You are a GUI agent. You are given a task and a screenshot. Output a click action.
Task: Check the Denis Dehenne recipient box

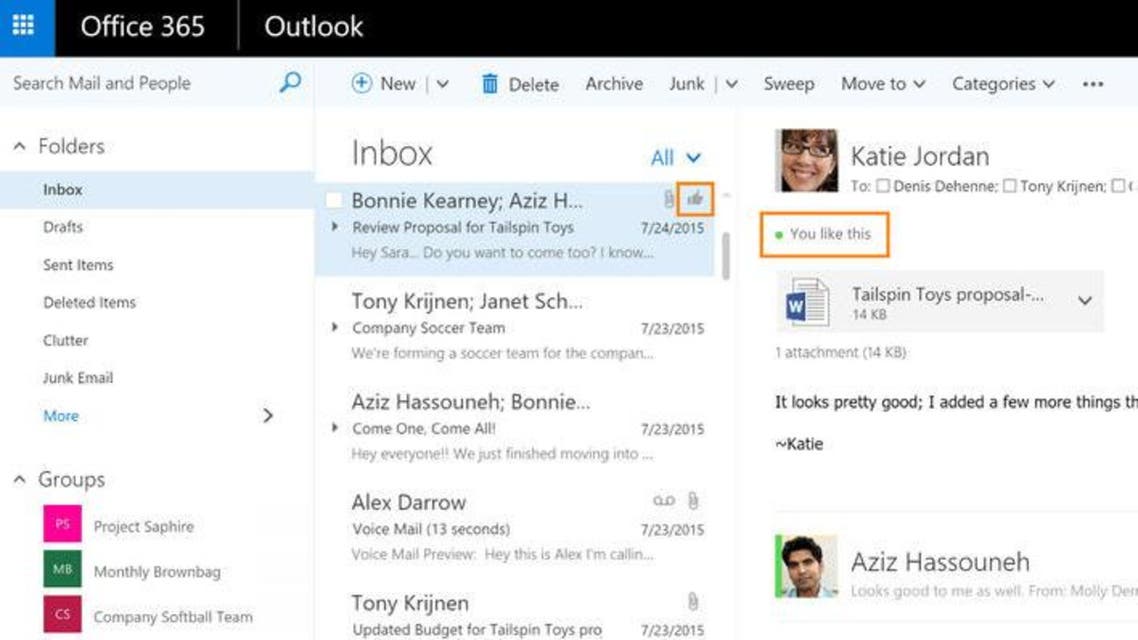(883, 186)
